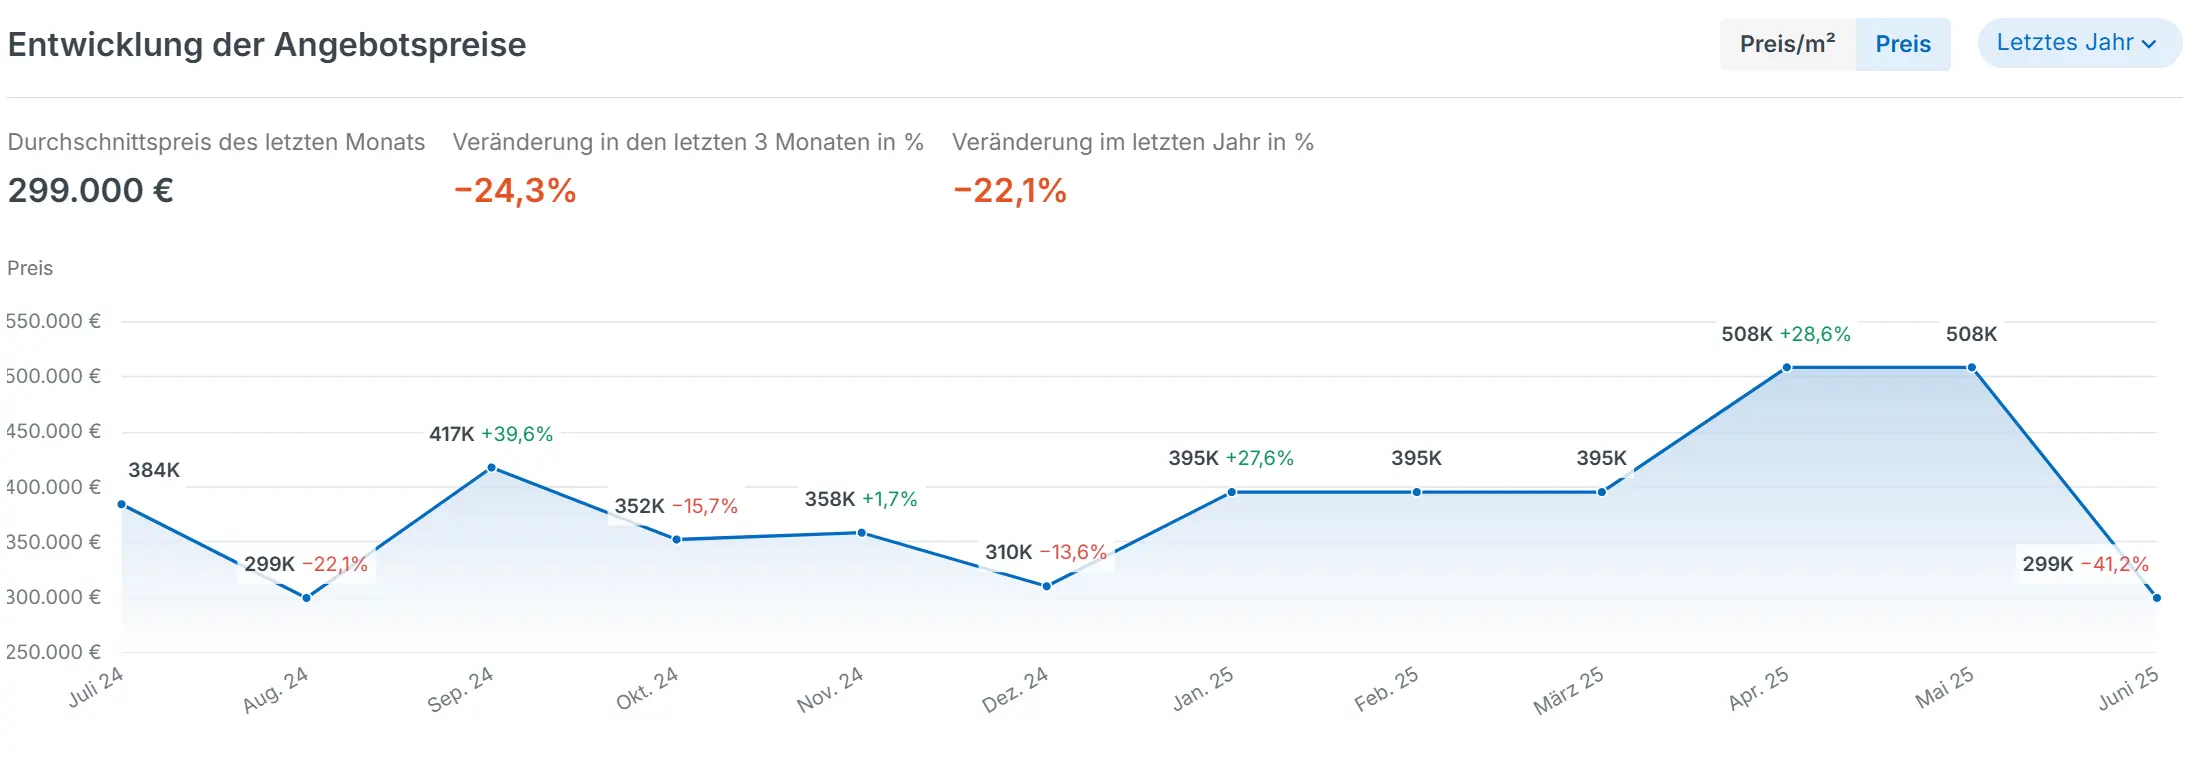2197x783 pixels.
Task: Select the Sep. 24 peak at 417K
Action: [x=492, y=468]
